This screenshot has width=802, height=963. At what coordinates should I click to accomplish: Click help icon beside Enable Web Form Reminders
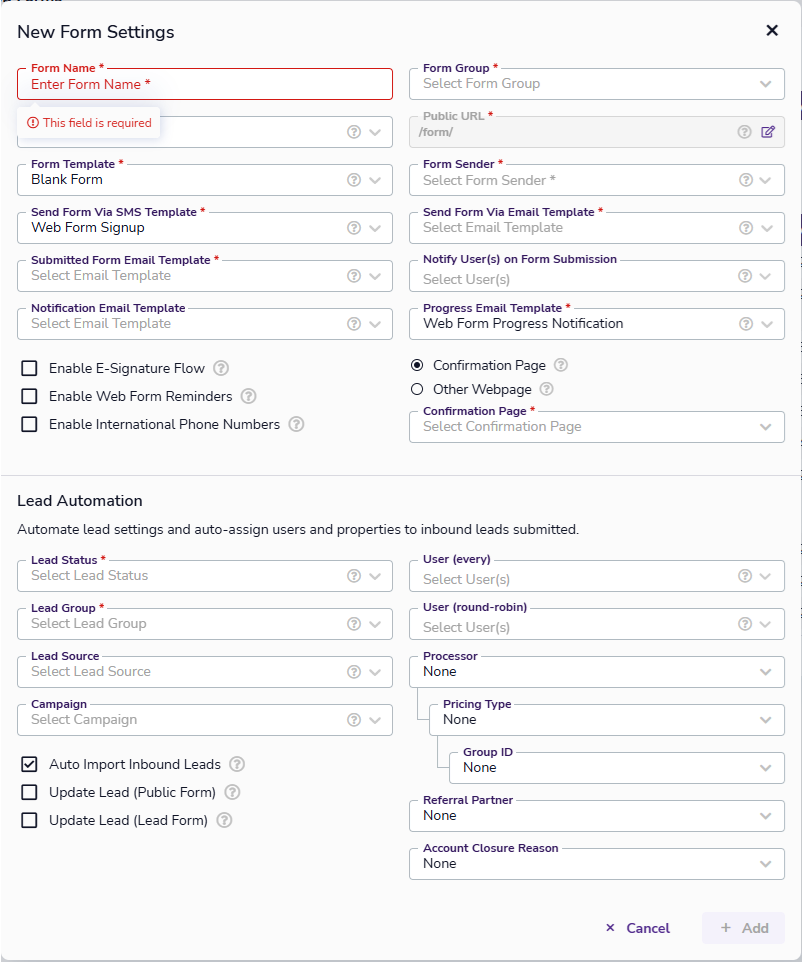click(x=249, y=396)
